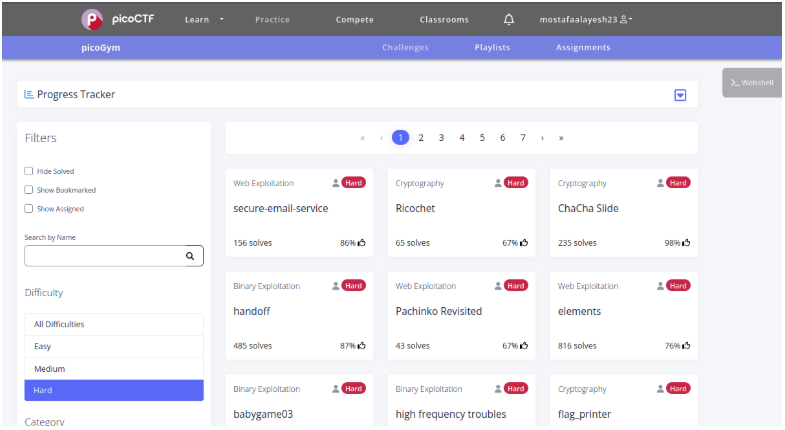Enable the Hide Solved checkbox

coord(29,171)
